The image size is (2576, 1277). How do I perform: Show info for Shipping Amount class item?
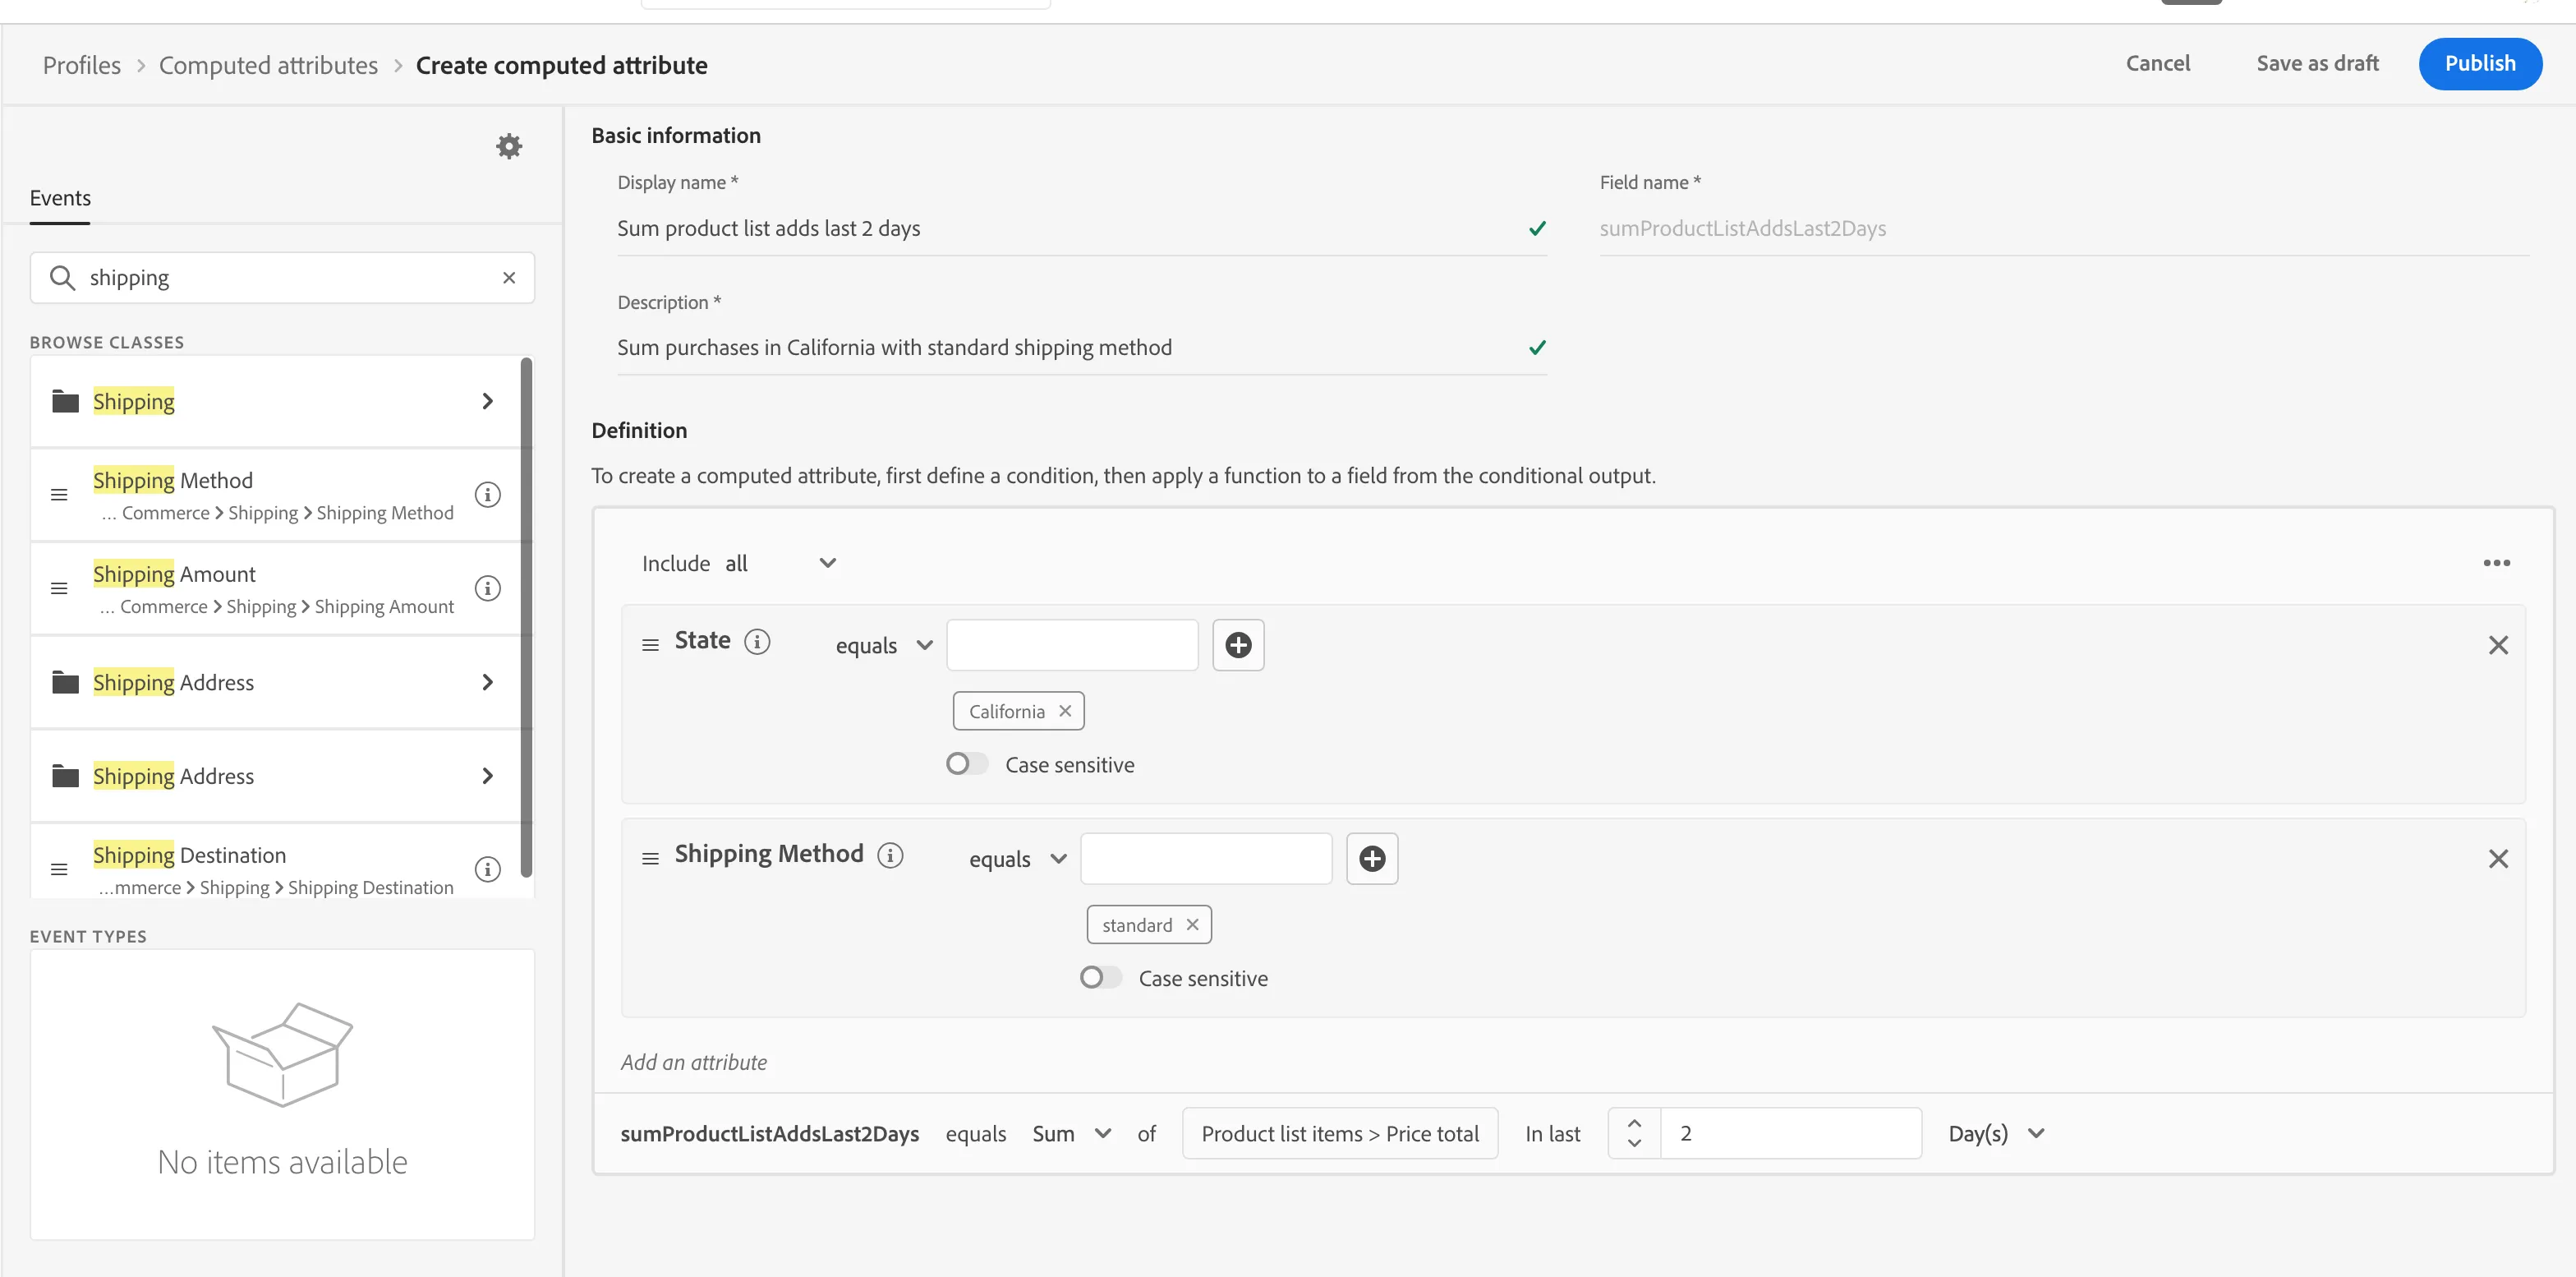pyautogui.click(x=487, y=588)
